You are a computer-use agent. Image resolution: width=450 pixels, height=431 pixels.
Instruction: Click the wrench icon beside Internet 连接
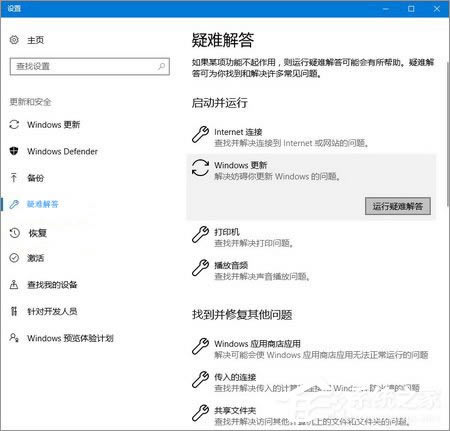tap(200, 135)
